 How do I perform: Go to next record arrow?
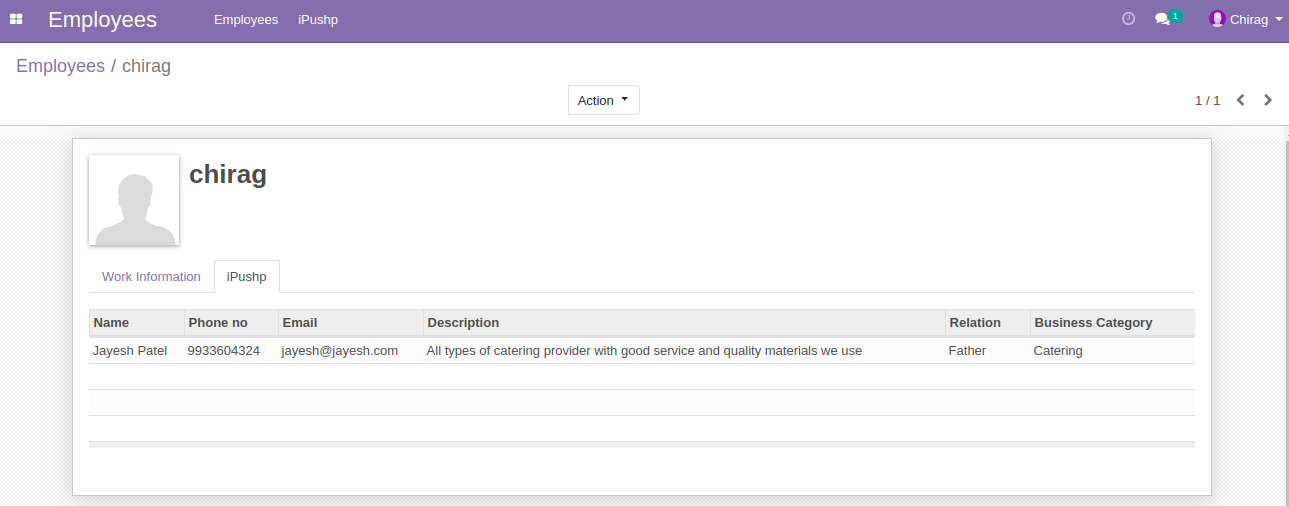[x=1268, y=100]
